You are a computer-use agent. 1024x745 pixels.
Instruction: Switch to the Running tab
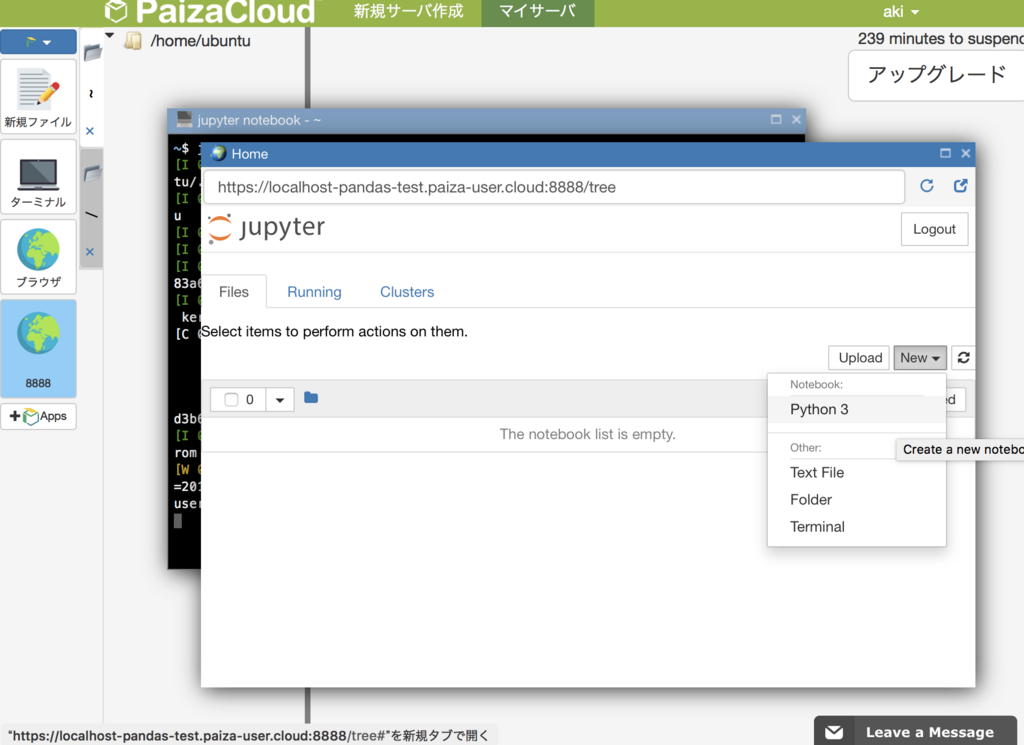(x=314, y=292)
